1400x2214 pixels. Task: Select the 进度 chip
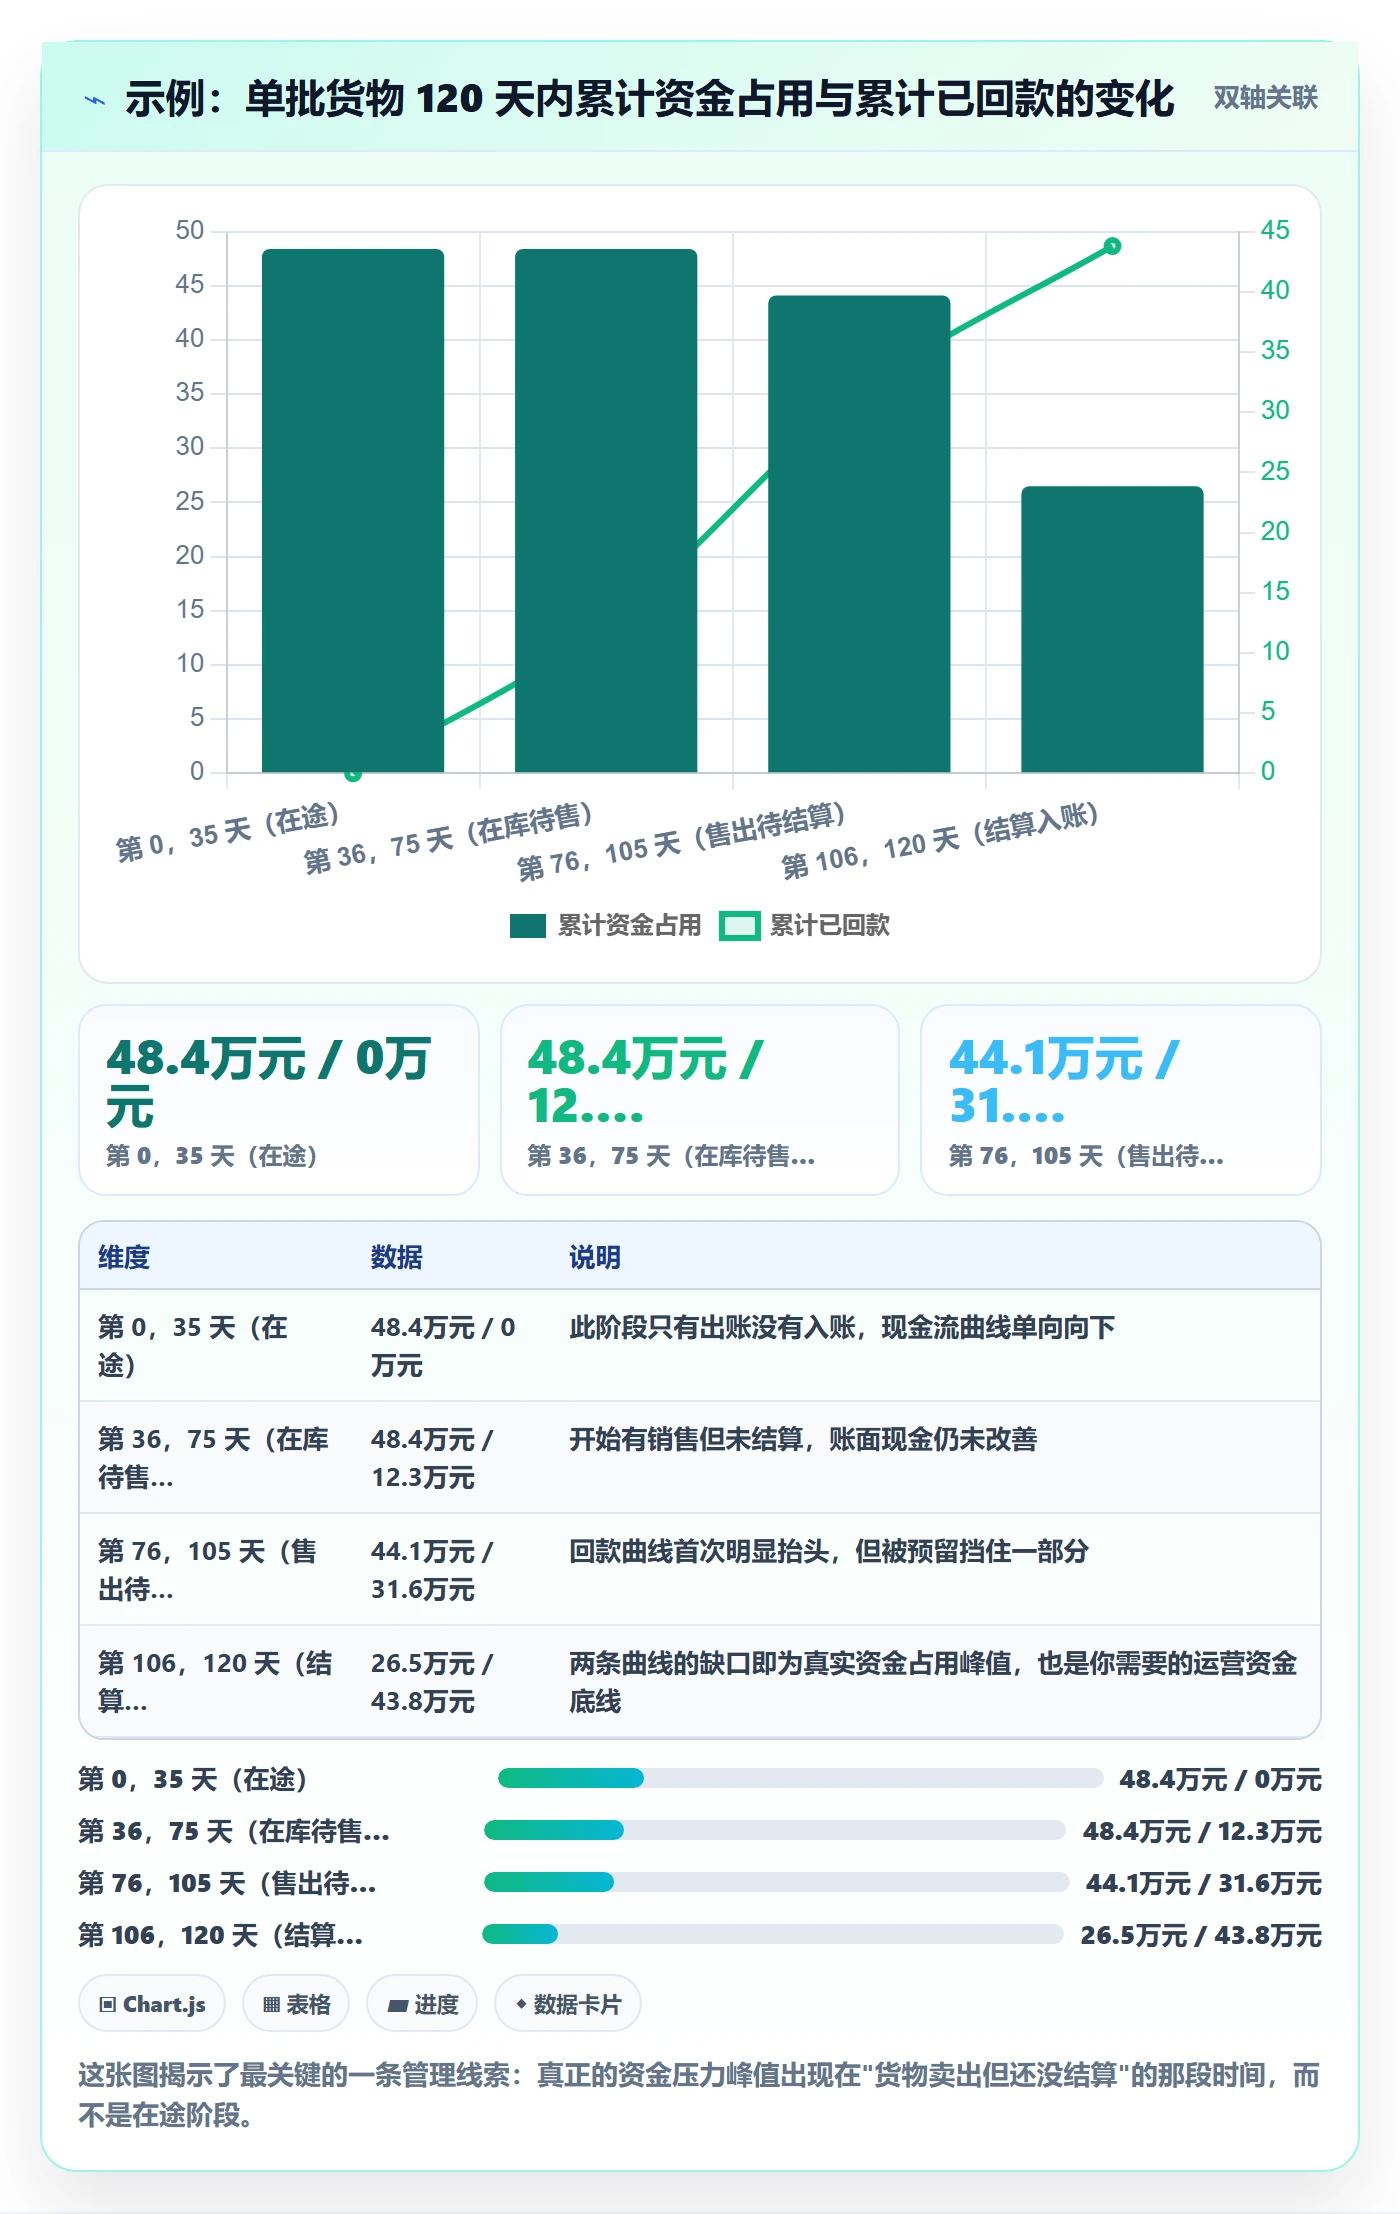coord(422,2004)
